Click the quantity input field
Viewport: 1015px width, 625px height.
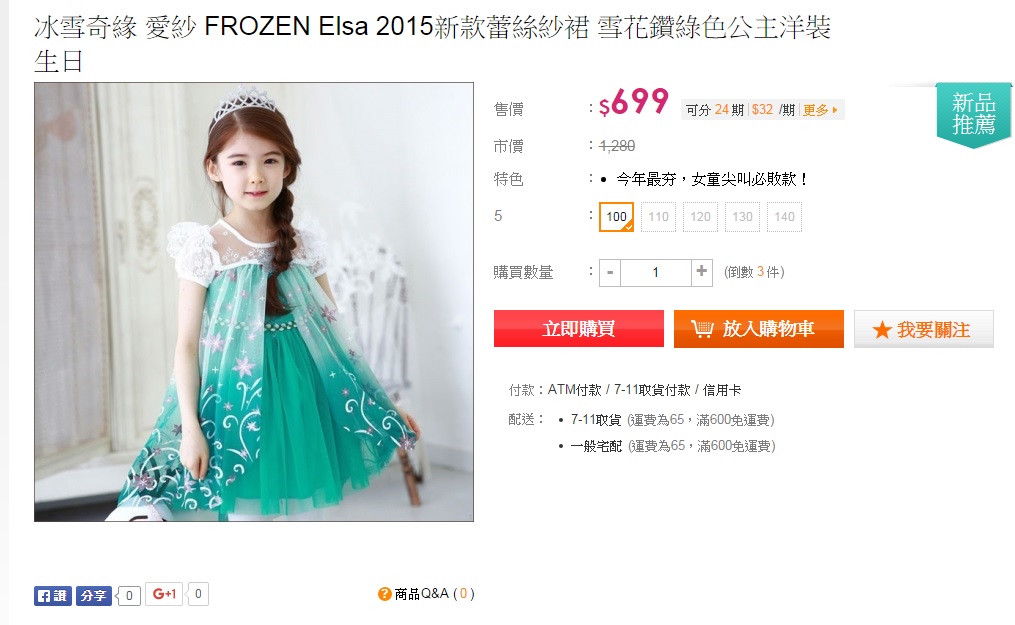click(656, 272)
